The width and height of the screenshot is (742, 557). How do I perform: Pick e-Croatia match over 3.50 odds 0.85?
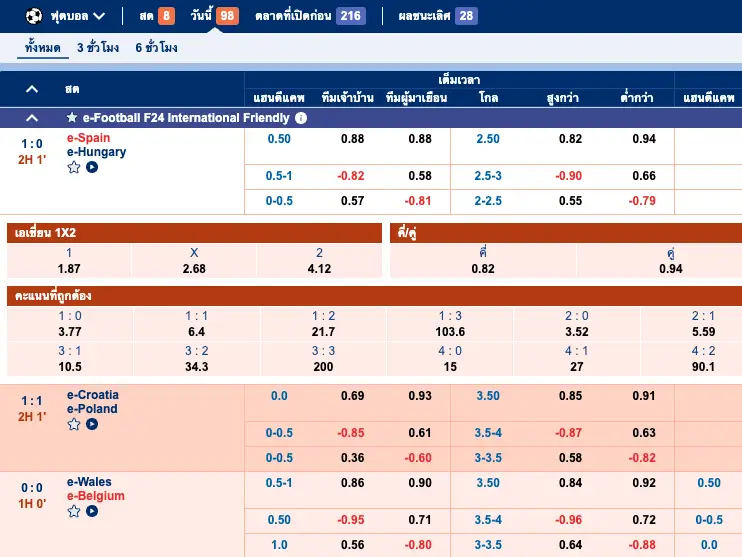[x=570, y=396]
